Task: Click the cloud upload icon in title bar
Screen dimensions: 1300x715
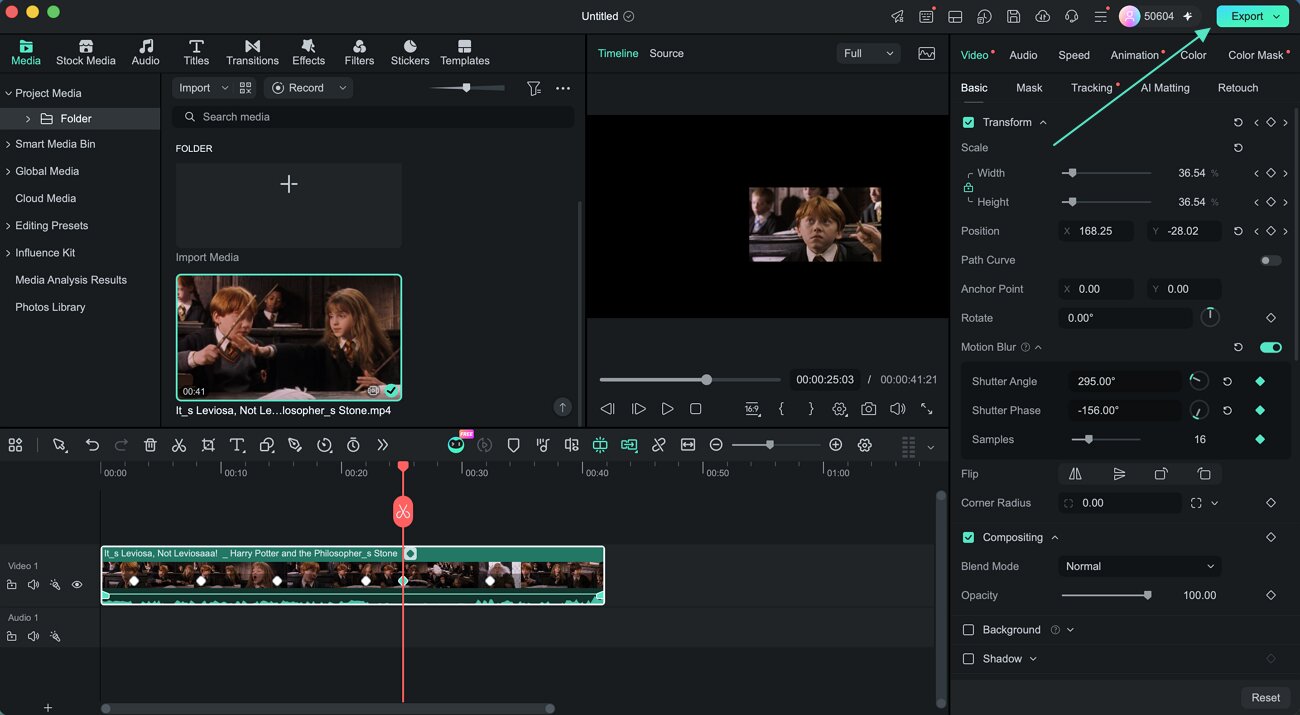Action: click(1042, 16)
